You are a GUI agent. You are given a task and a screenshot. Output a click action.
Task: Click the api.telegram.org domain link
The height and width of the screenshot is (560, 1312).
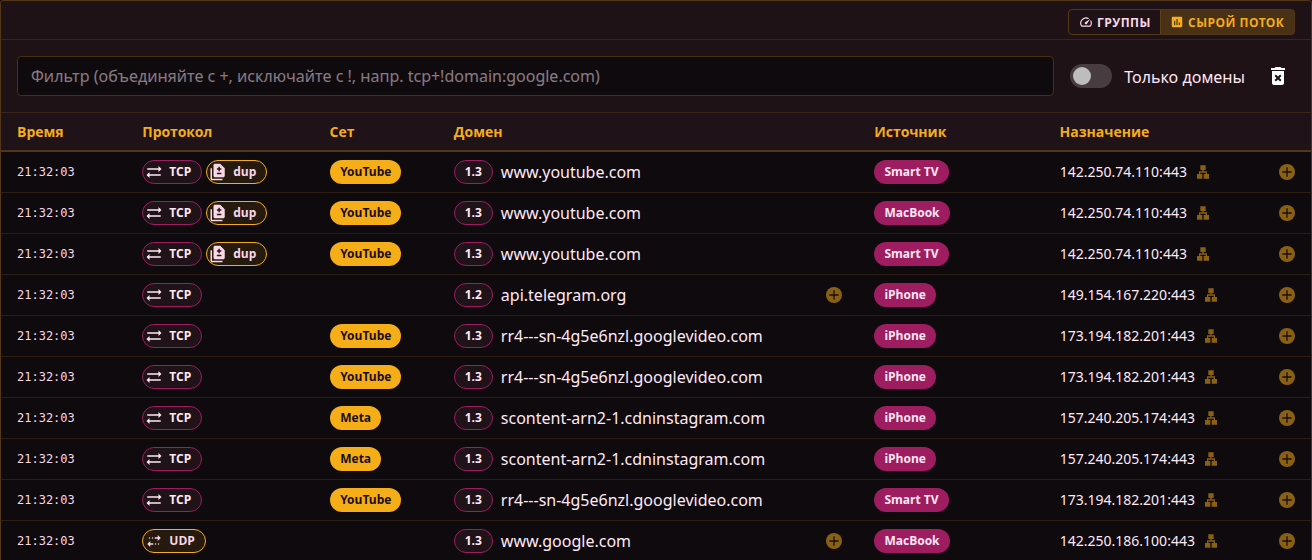coord(563,296)
